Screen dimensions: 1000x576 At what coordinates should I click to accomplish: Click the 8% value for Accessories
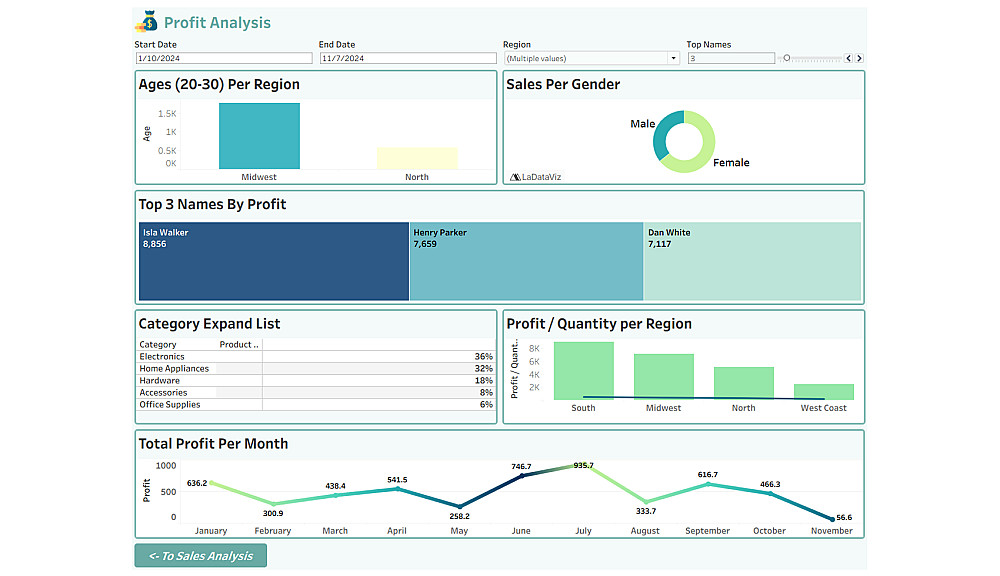[x=486, y=393]
